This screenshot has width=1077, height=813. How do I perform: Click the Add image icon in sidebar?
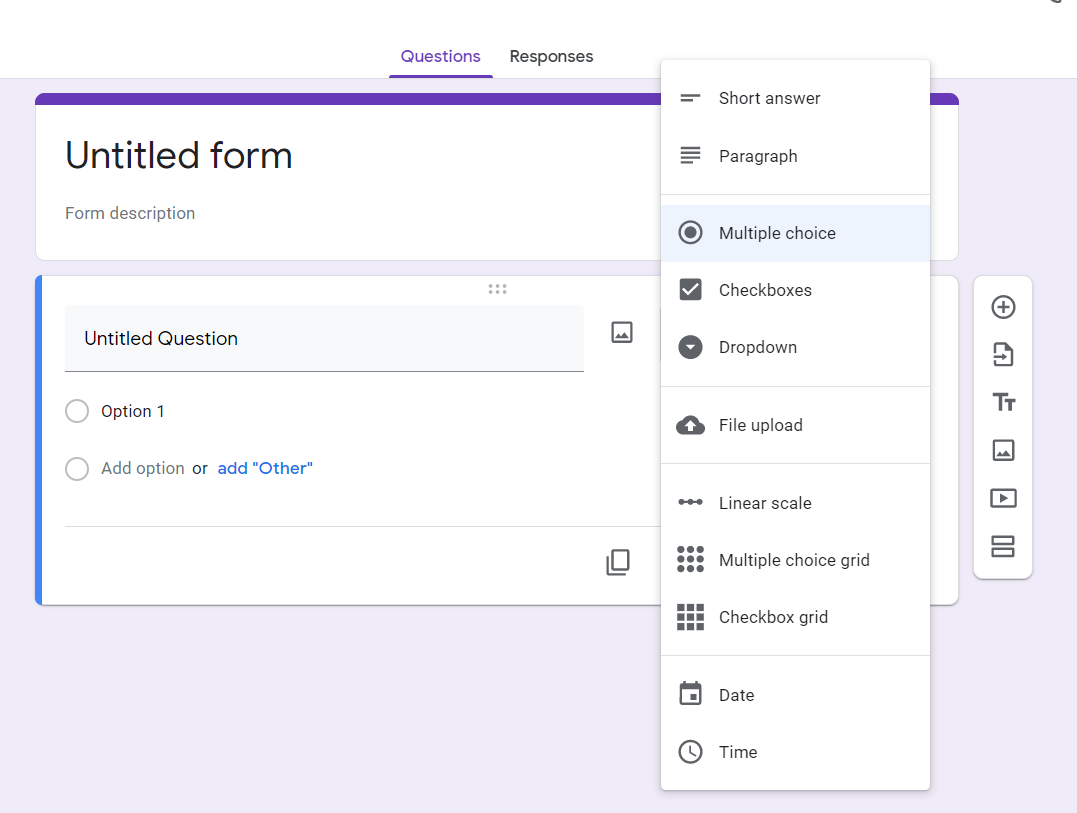coord(1003,450)
